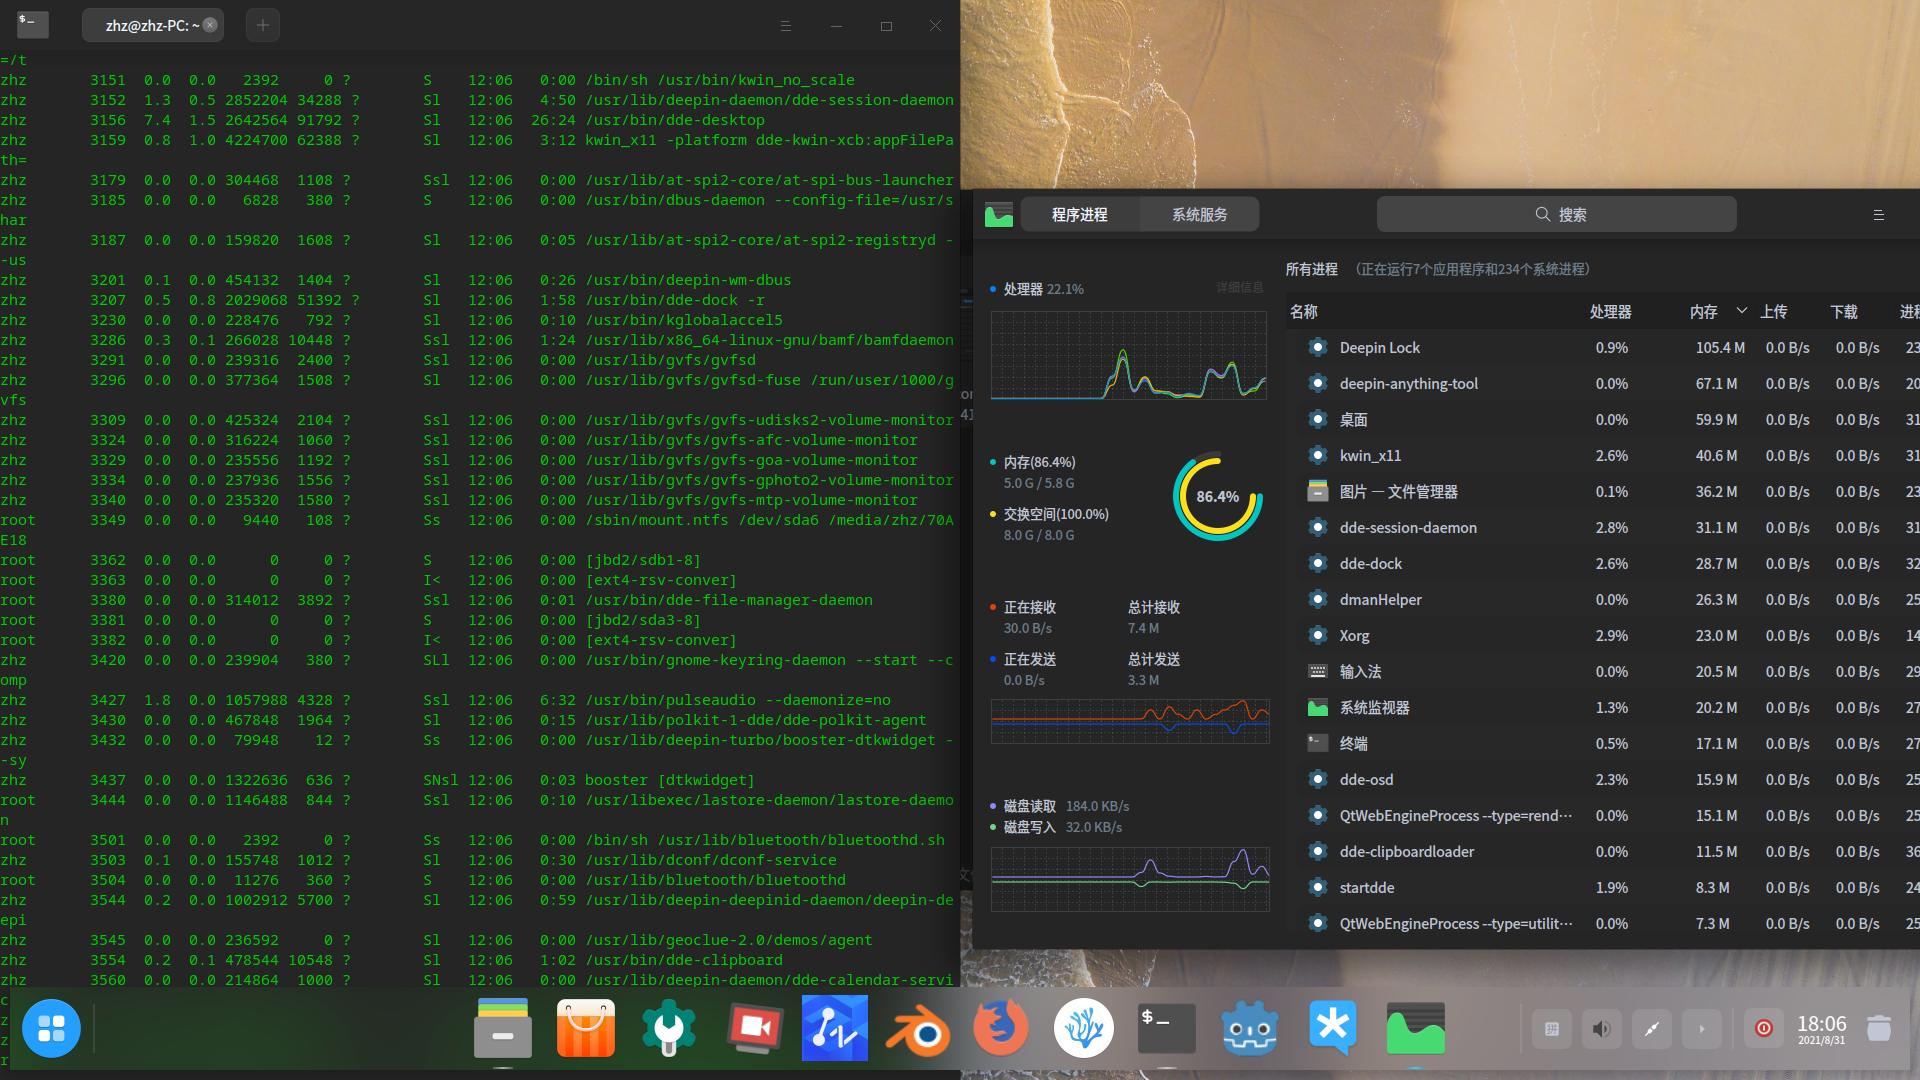Viewport: 1920px width, 1080px height.
Task: Click the terminal menu icon in title bar
Action: click(x=785, y=26)
